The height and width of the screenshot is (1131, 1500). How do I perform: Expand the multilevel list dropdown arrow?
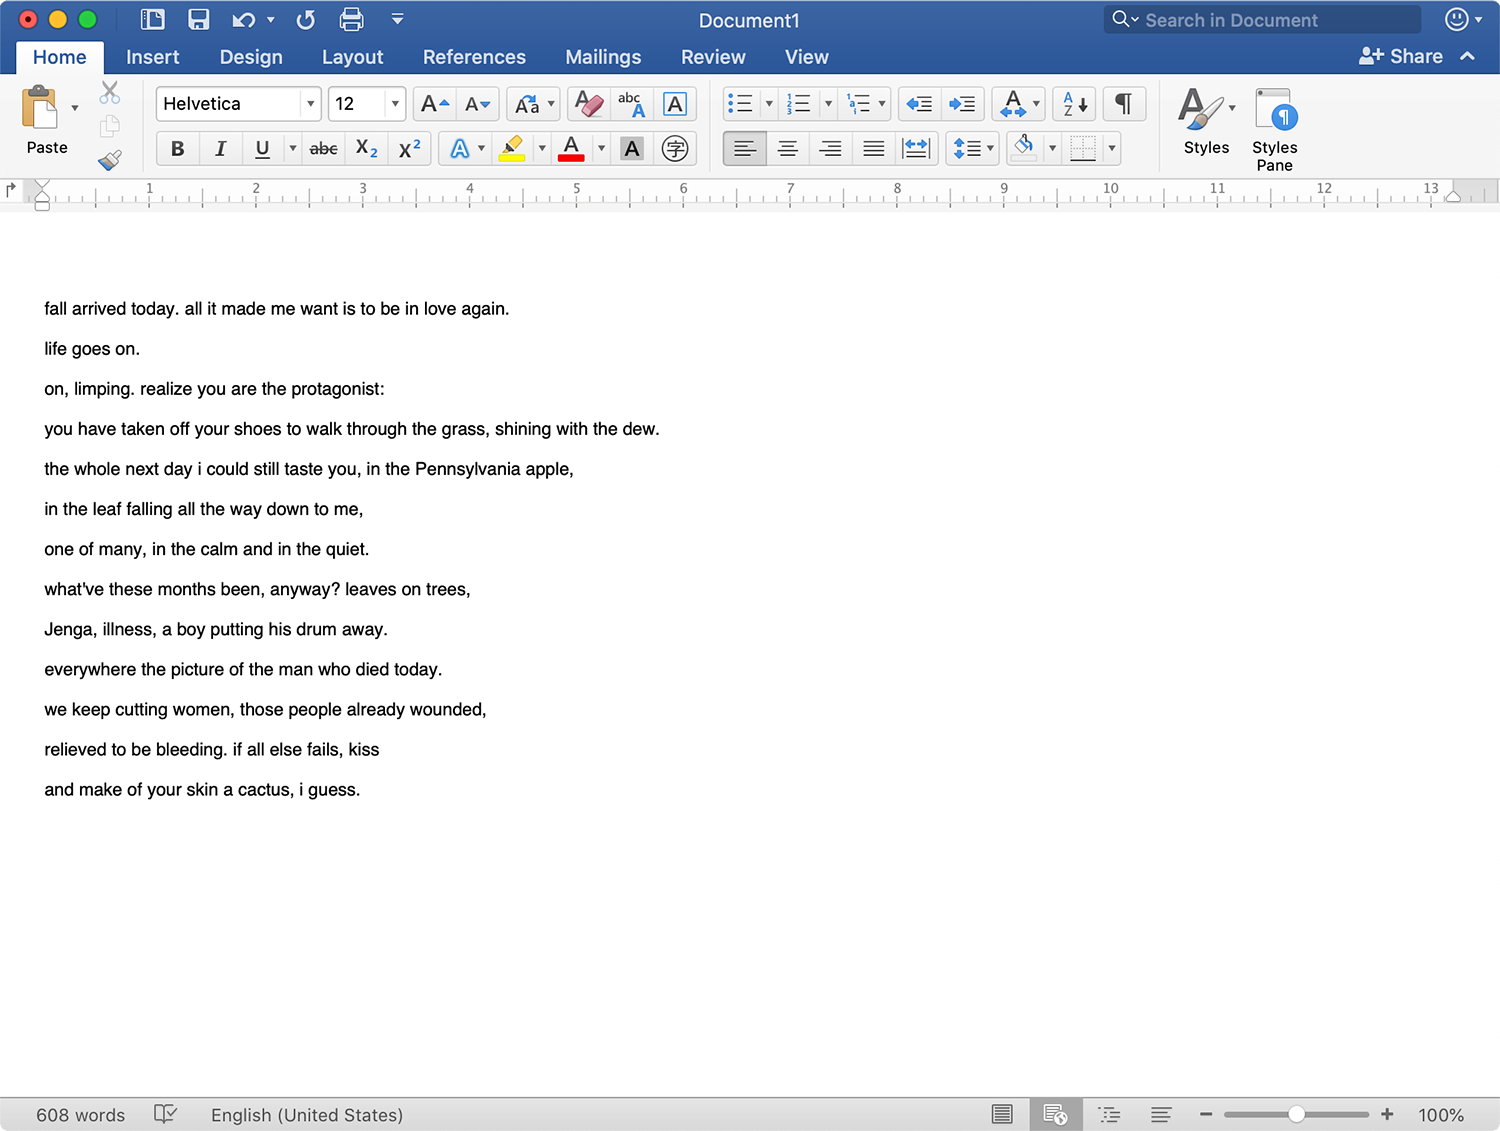[x=882, y=104]
